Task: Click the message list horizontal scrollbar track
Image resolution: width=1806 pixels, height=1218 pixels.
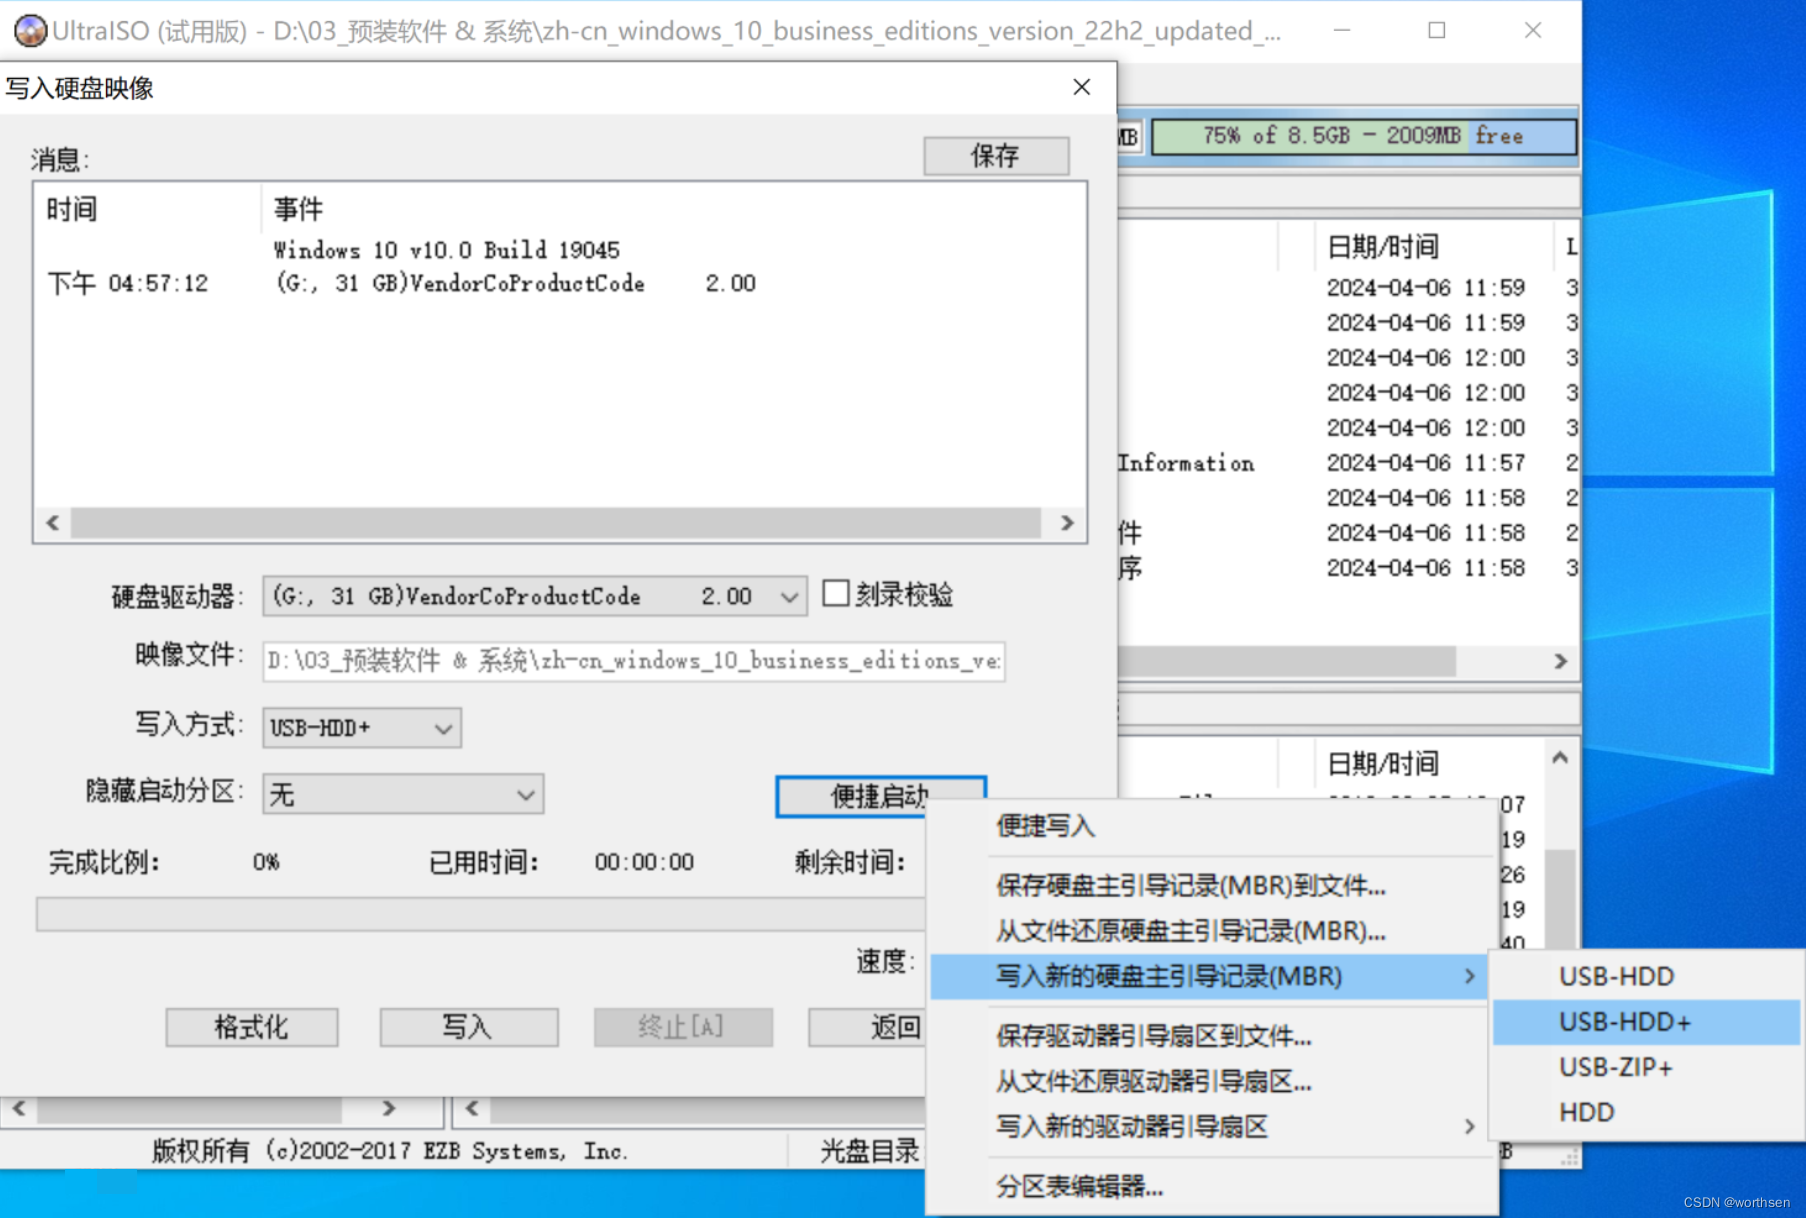Action: coord(556,522)
